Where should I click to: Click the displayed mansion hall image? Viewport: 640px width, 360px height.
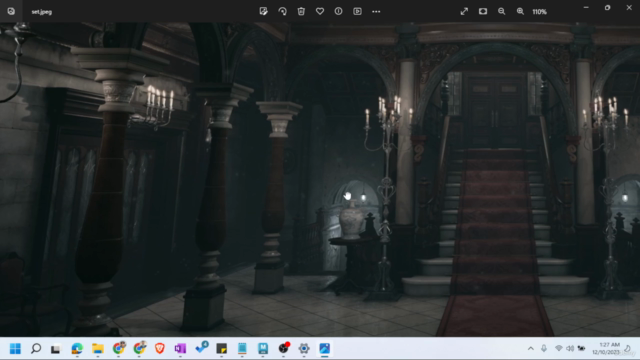pos(320,180)
